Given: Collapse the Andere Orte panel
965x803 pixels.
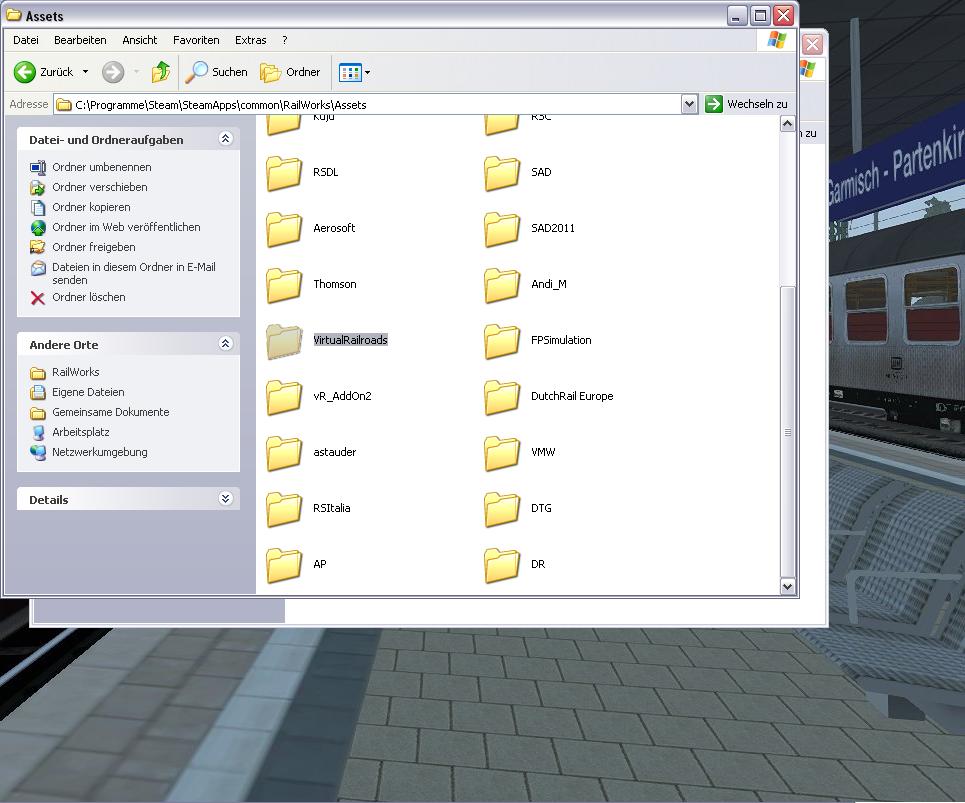Looking at the screenshot, I should click(x=225, y=344).
